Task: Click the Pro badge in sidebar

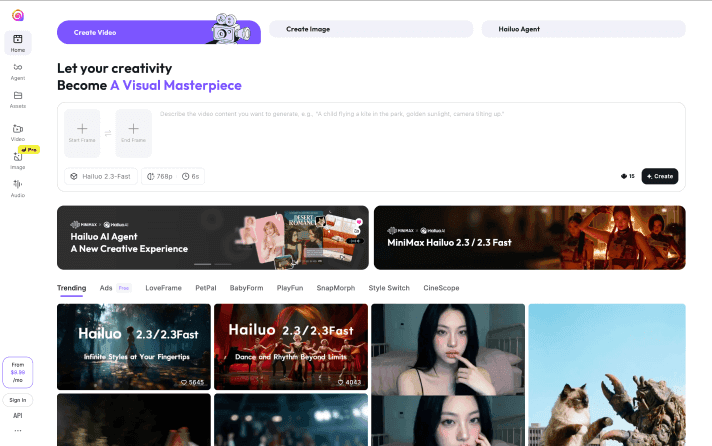Action: 29,149
